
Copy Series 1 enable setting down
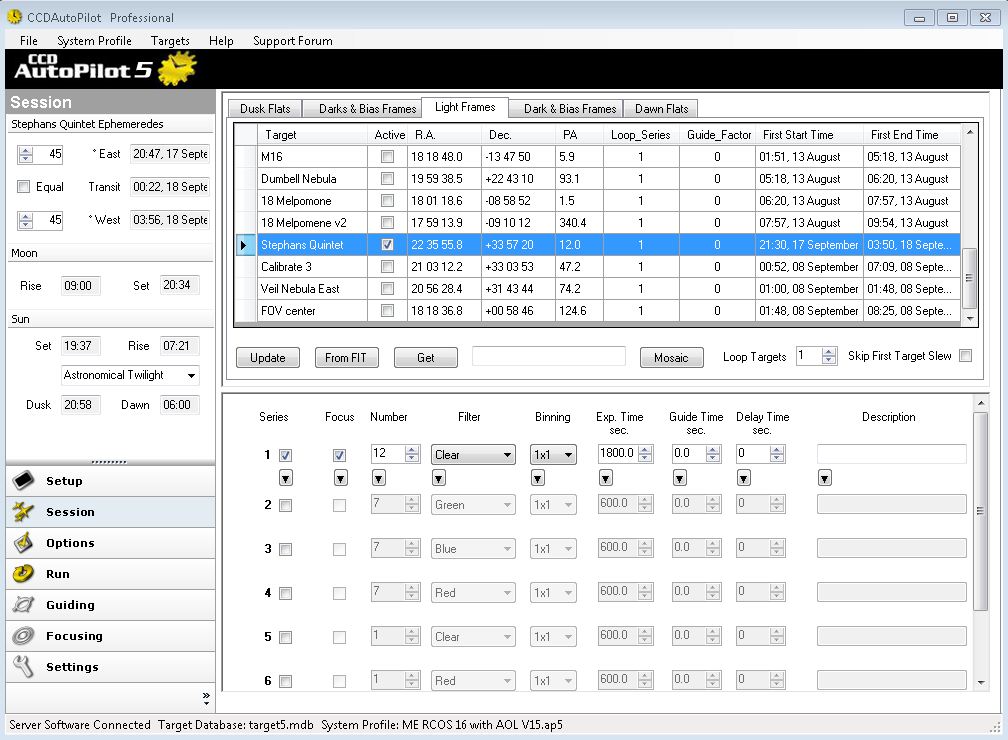click(x=285, y=478)
